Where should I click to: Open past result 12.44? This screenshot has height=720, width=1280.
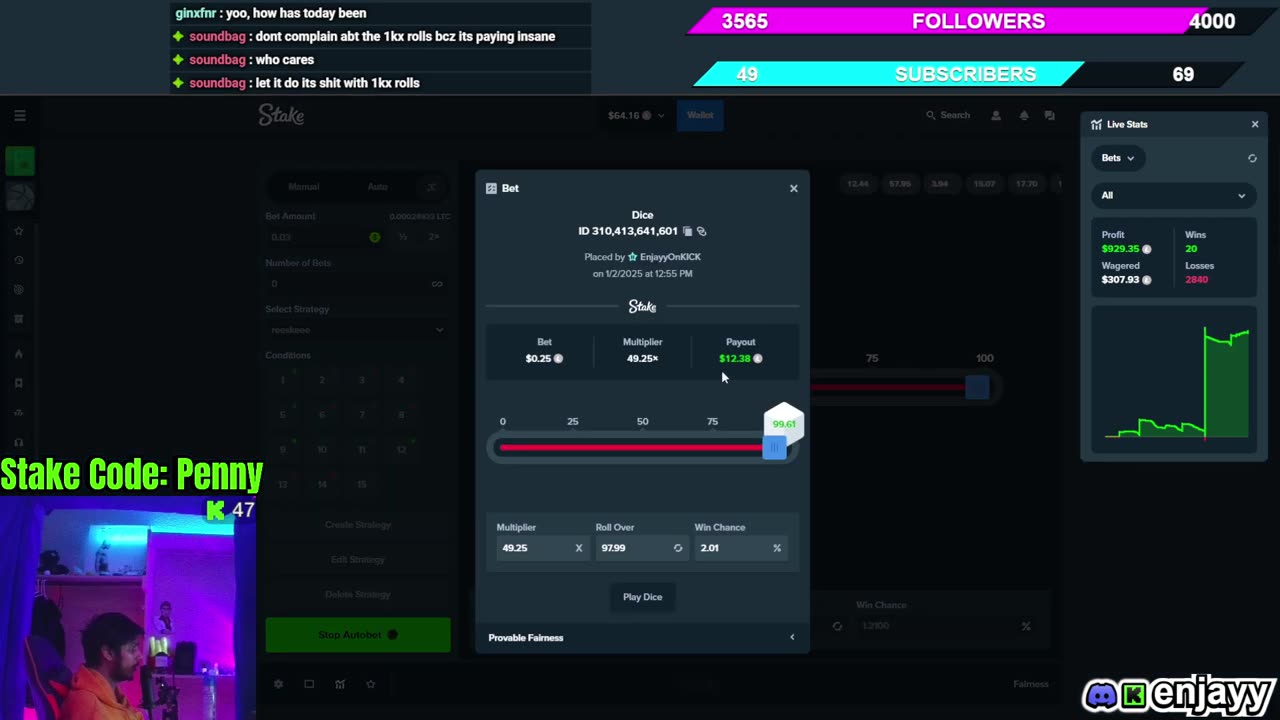[858, 184]
